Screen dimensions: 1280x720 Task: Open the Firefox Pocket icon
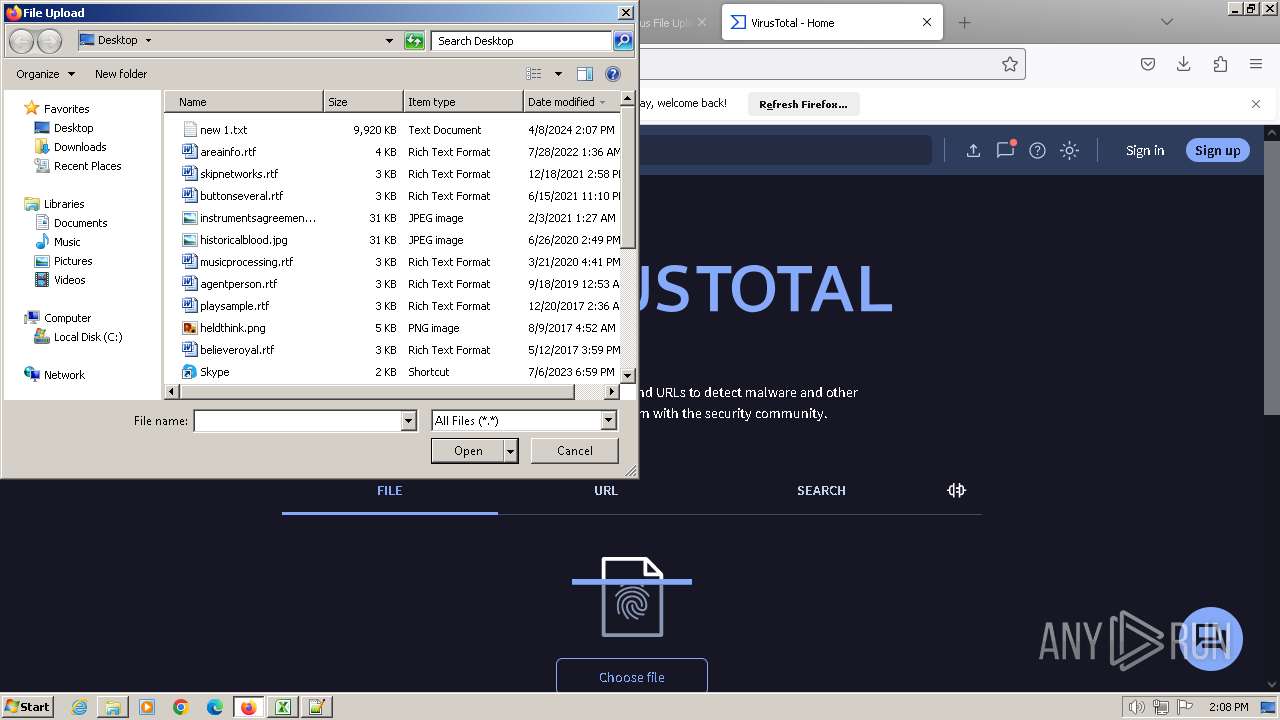tap(1148, 64)
